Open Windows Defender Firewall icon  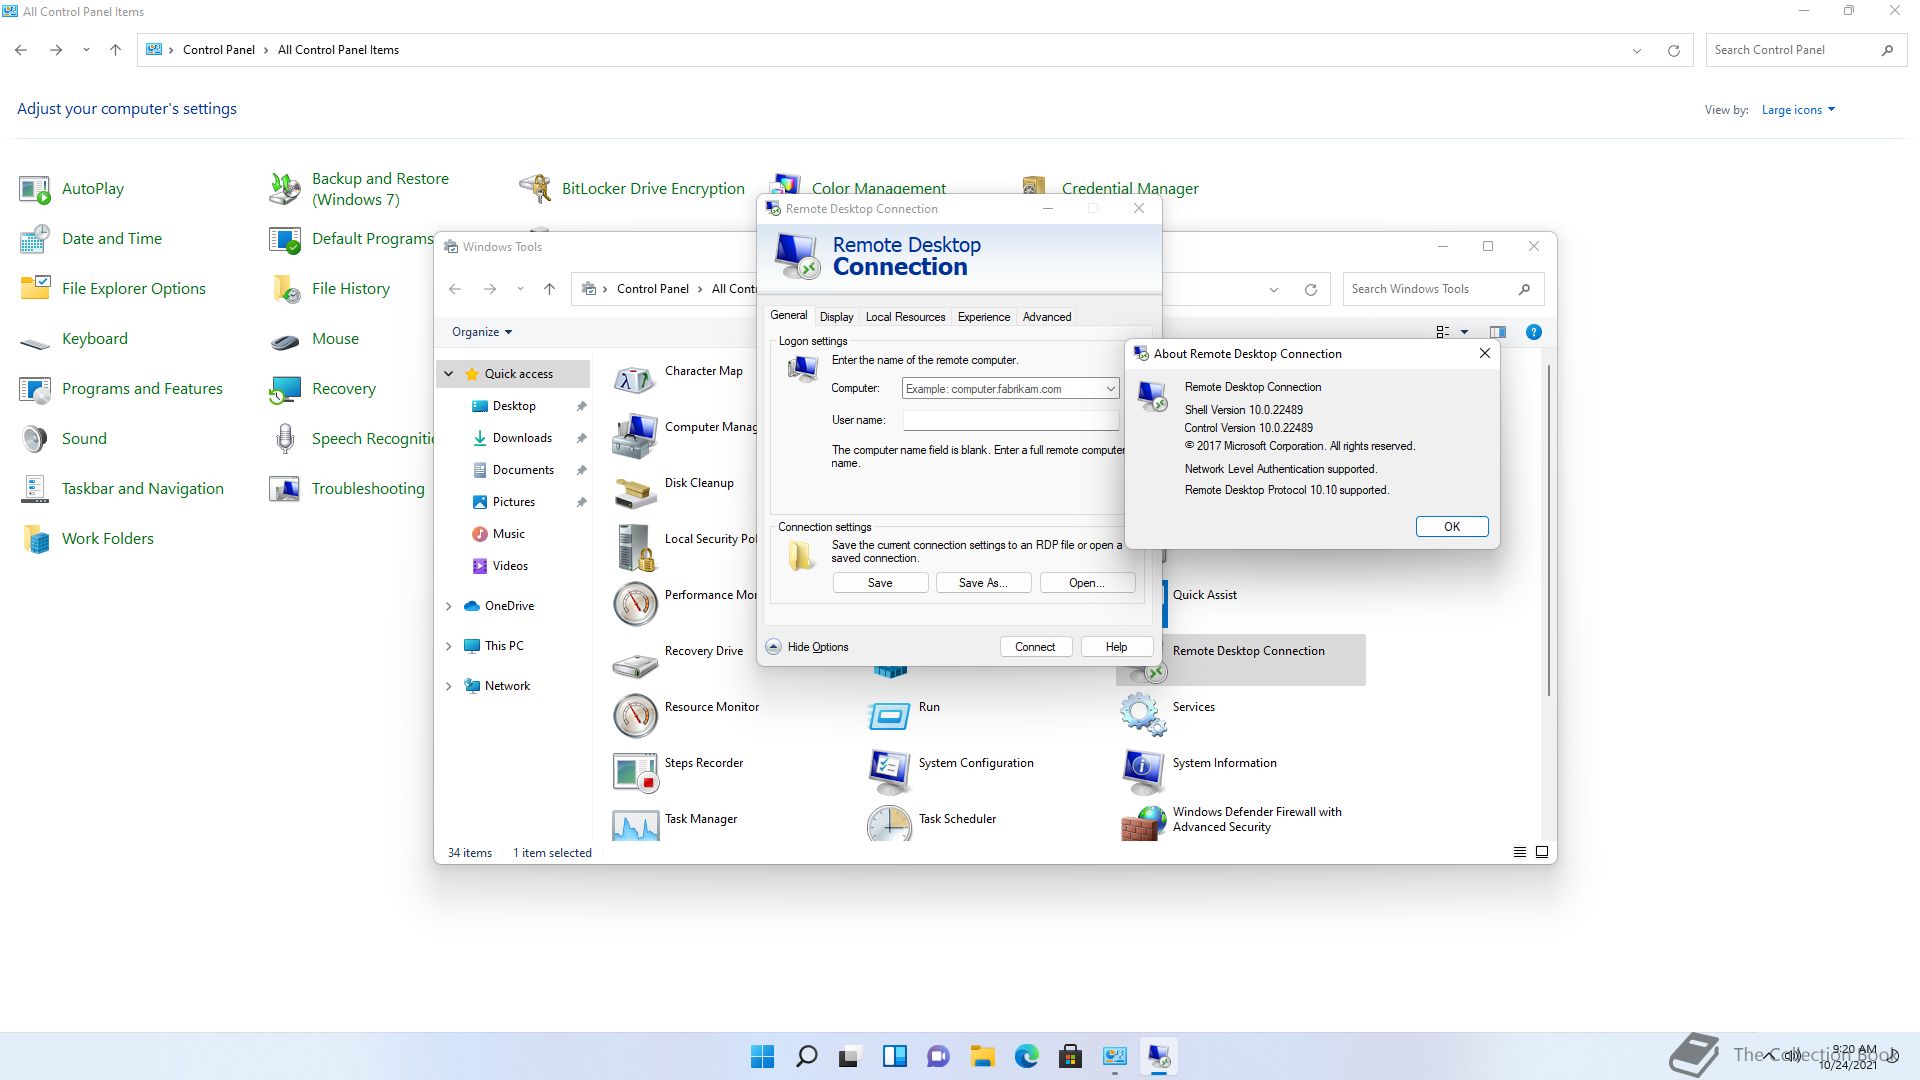1142,824
